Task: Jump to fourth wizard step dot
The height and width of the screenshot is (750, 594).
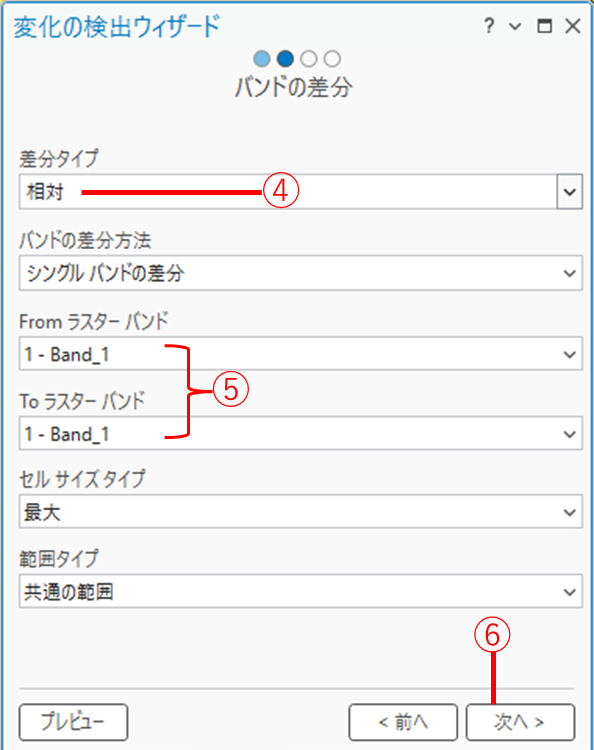Action: [x=332, y=59]
